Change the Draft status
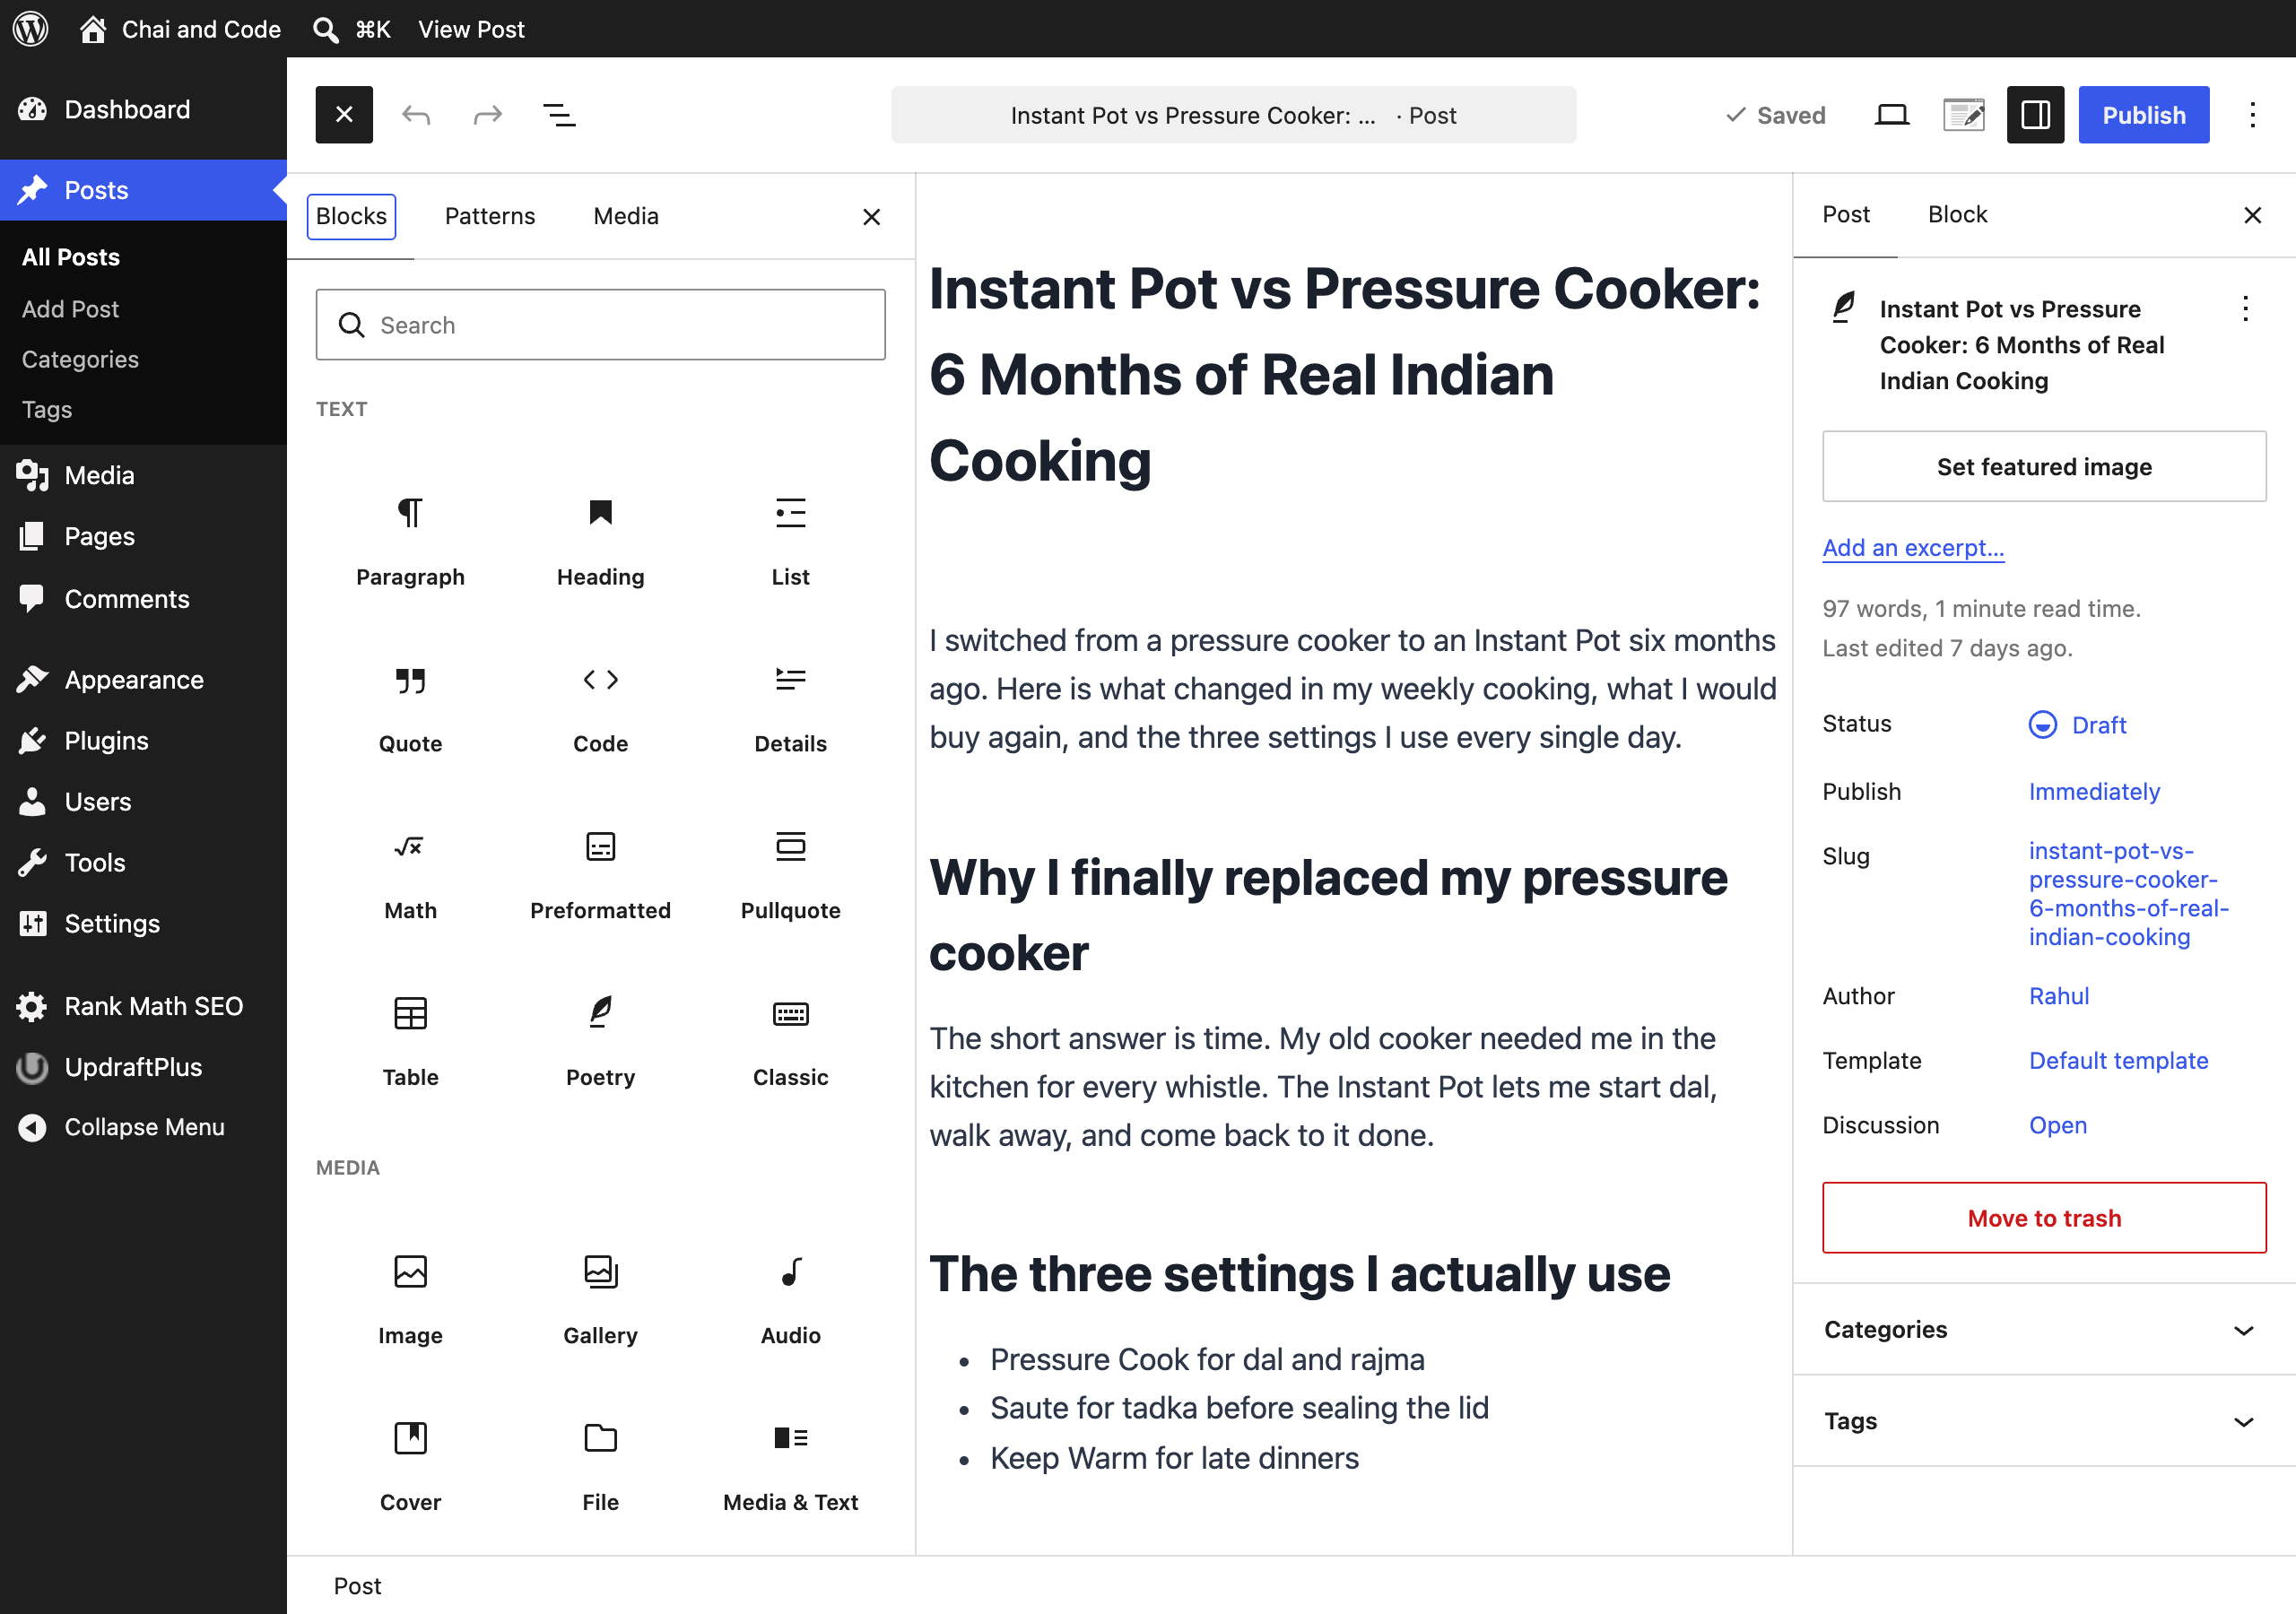This screenshot has height=1614, width=2296. [2077, 724]
